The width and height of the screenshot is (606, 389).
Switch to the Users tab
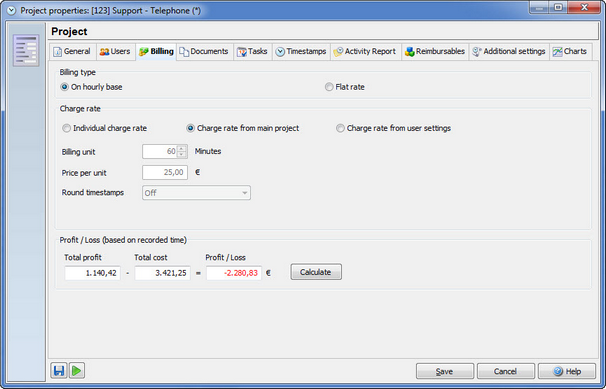click(115, 52)
